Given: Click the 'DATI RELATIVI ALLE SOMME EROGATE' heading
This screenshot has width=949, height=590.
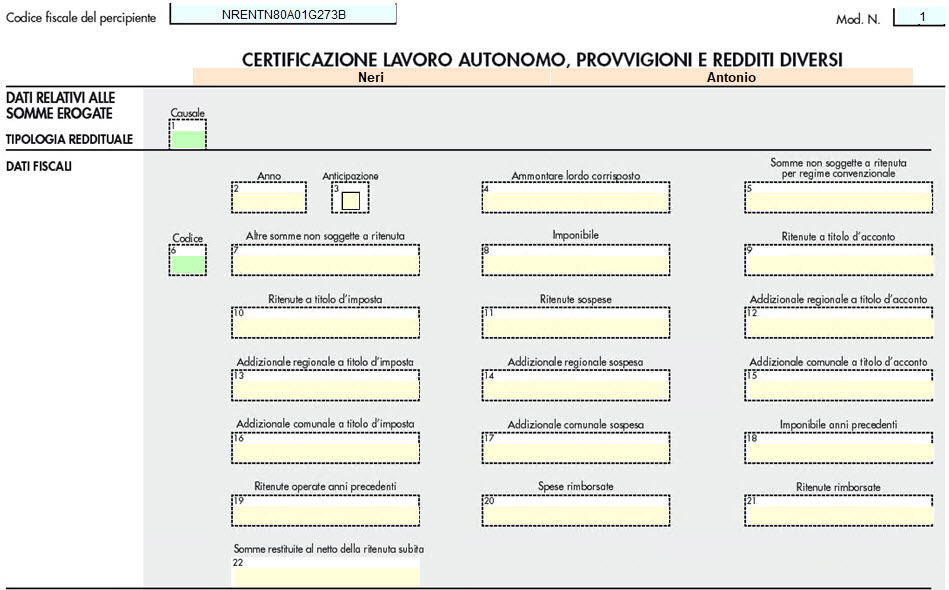Looking at the screenshot, I should [61, 106].
